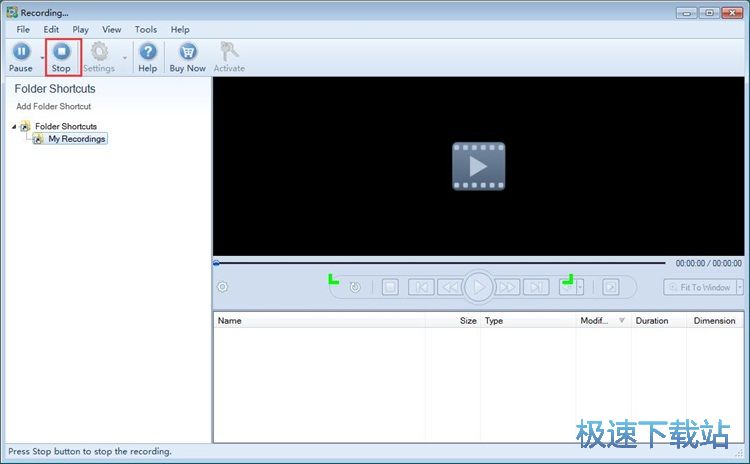Image resolution: width=750 pixels, height=464 pixels.
Task: Collapse the Folder Shortcuts tree node
Action: click(x=14, y=127)
